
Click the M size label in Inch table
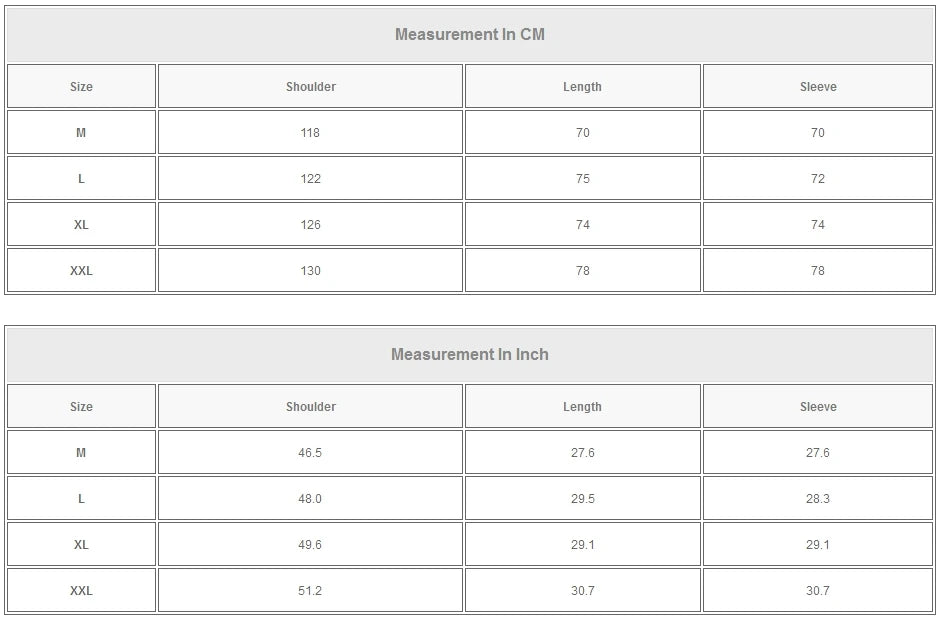coord(81,453)
